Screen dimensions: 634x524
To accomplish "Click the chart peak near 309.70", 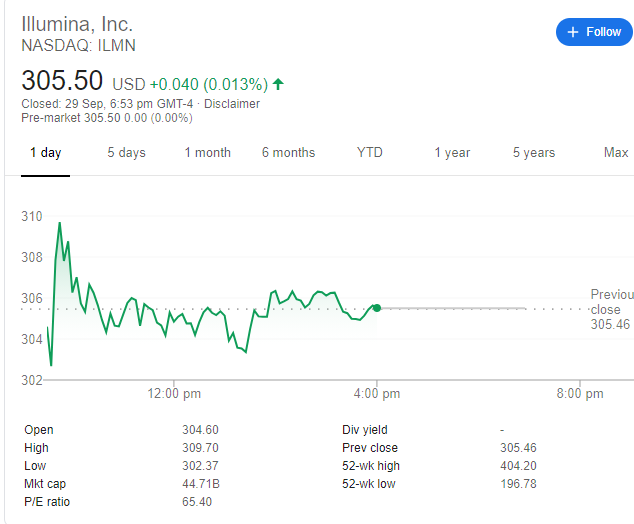I will click(x=60, y=223).
